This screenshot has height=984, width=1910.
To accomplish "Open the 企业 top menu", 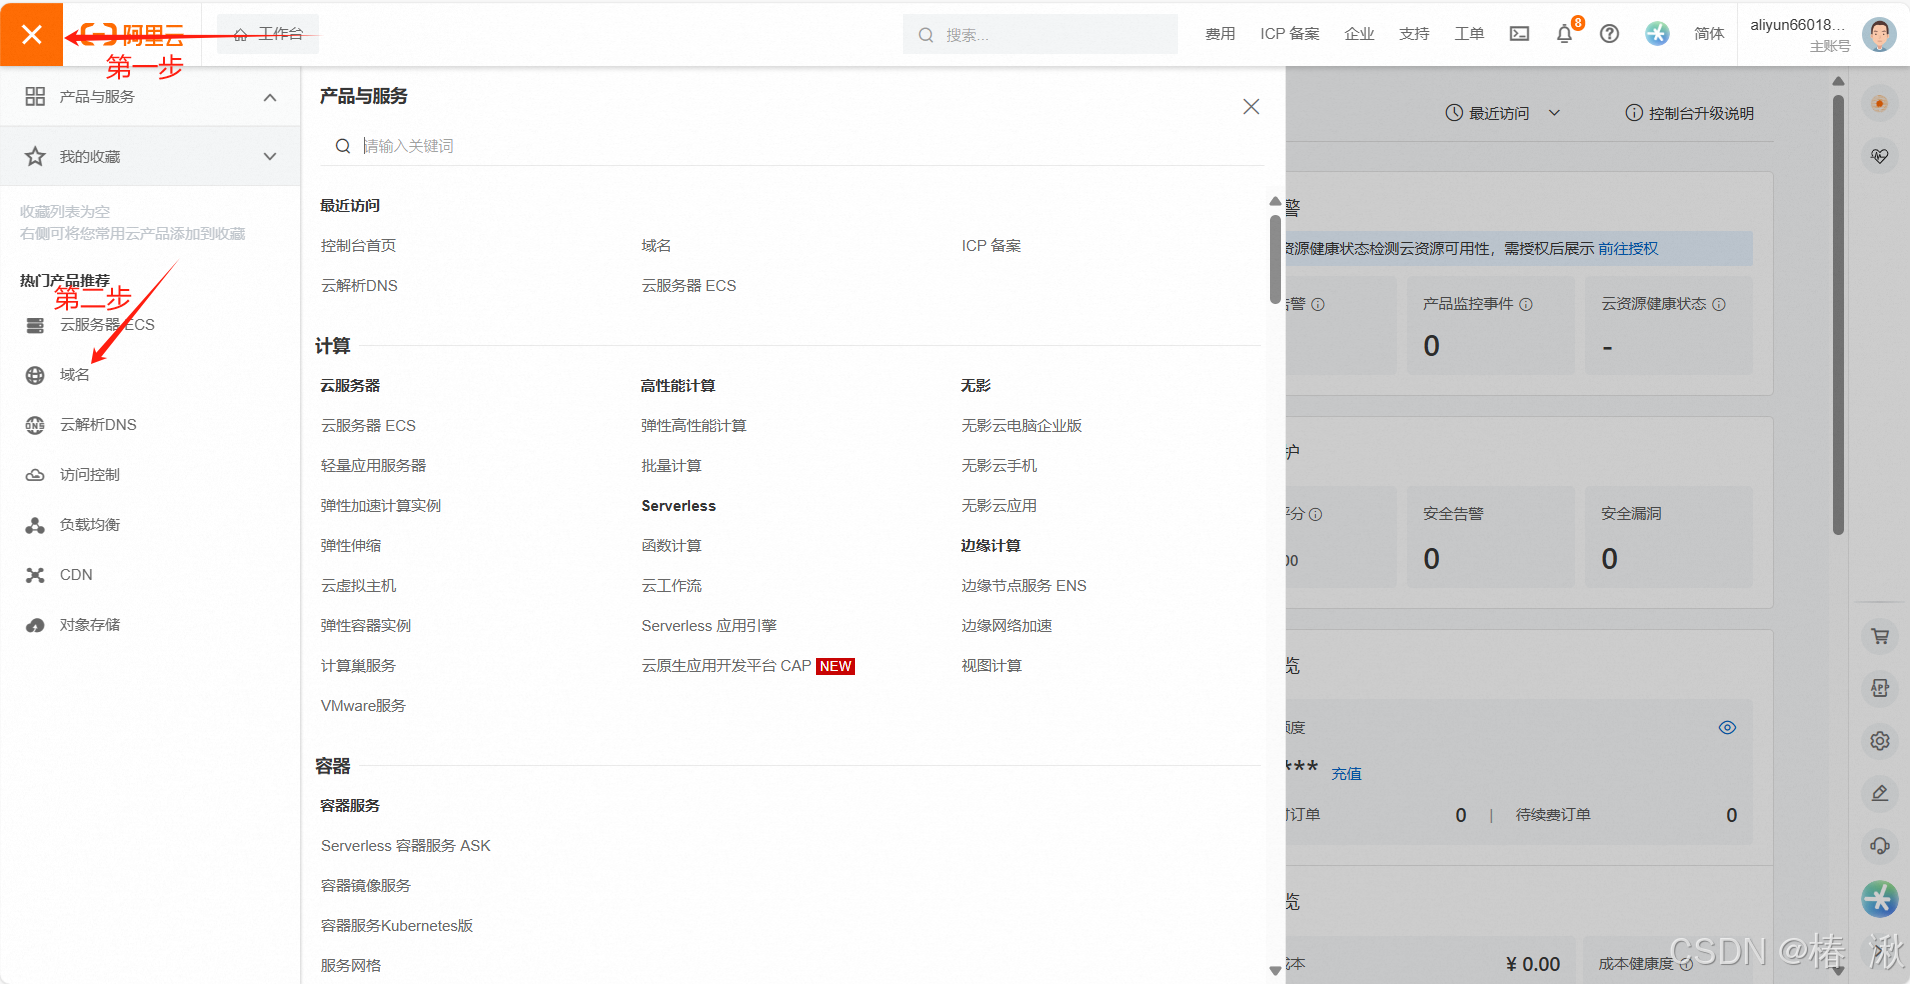I will [1359, 34].
